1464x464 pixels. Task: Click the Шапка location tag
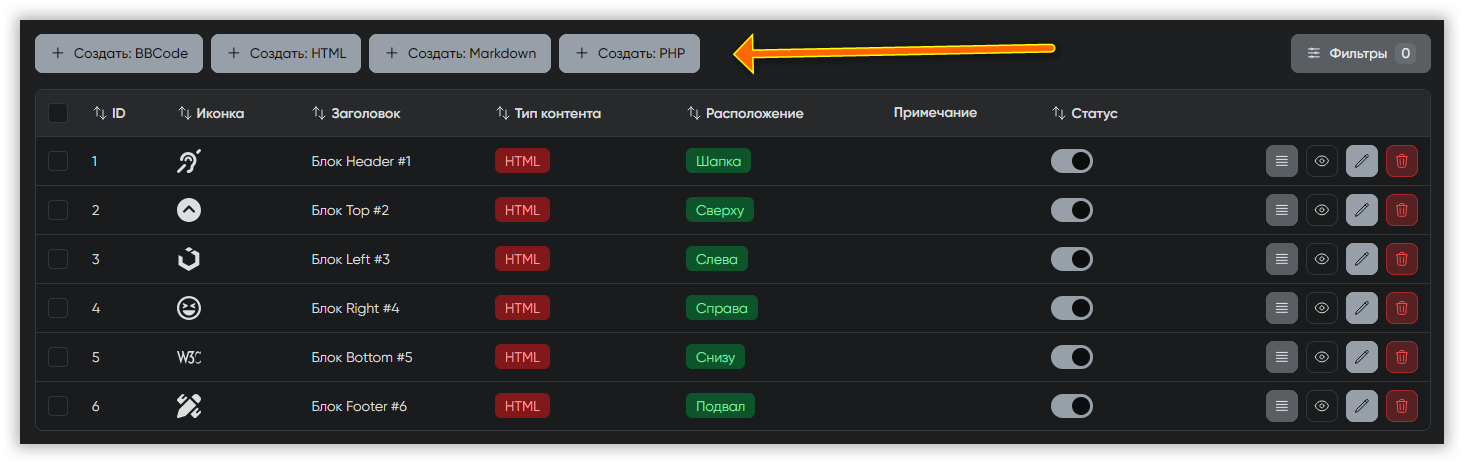[718, 161]
